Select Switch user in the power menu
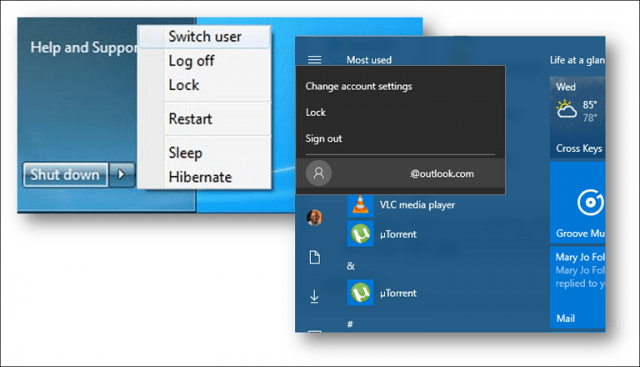The image size is (640, 367). click(204, 37)
